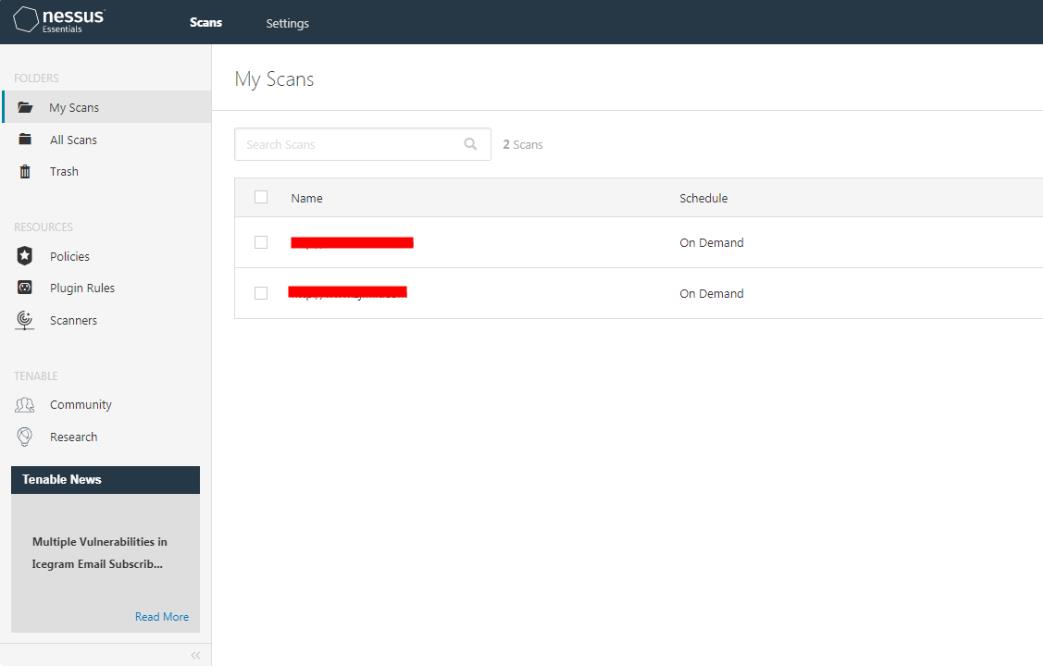Click Read More in Tenable News
The width and height of the screenshot is (1043, 672).
click(x=161, y=617)
